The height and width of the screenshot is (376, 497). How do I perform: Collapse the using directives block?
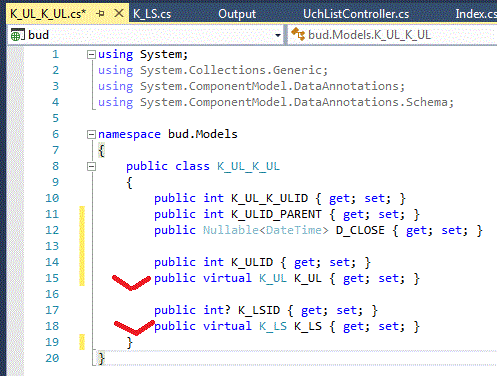pyautogui.click(x=91, y=54)
